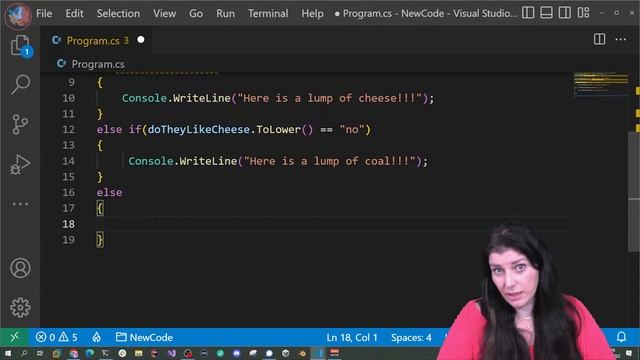Click the "Here is a lump of cheese!!!" string
The width and height of the screenshot is (640, 360).
pyautogui.click(x=329, y=98)
